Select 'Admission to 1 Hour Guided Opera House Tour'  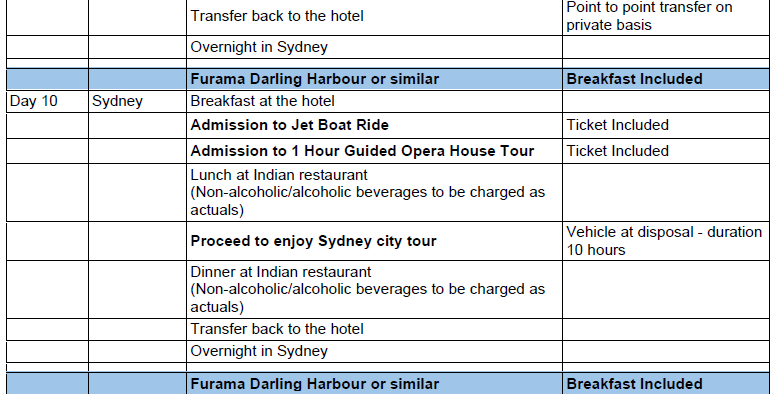tap(362, 151)
